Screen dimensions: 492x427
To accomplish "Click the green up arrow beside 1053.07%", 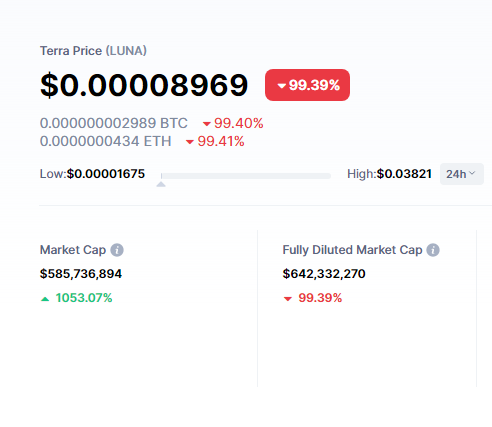I will point(45,299).
